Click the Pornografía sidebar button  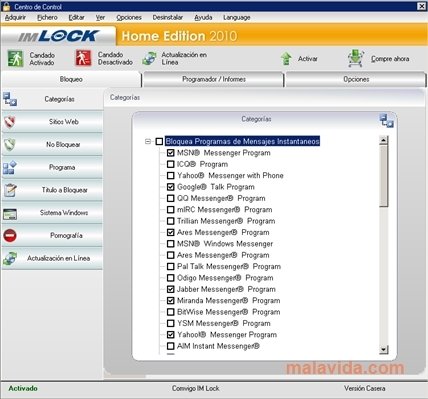tap(52, 235)
